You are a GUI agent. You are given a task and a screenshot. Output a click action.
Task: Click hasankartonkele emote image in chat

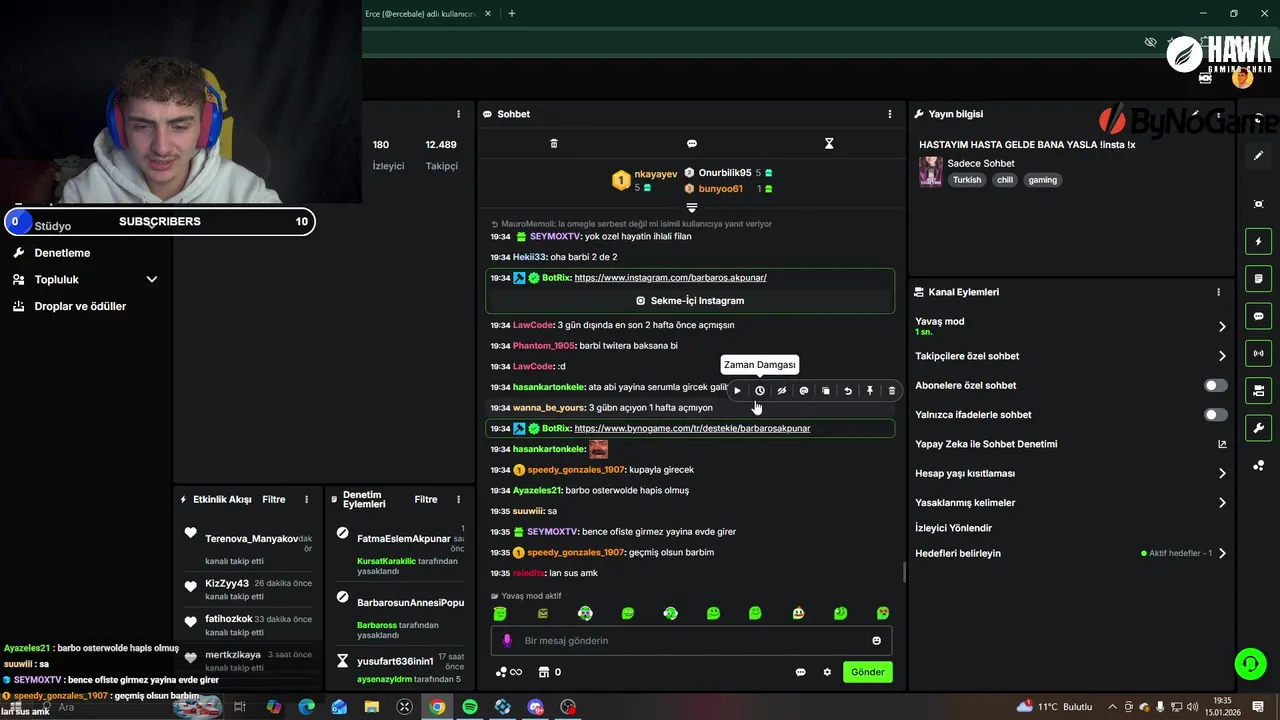(598, 449)
